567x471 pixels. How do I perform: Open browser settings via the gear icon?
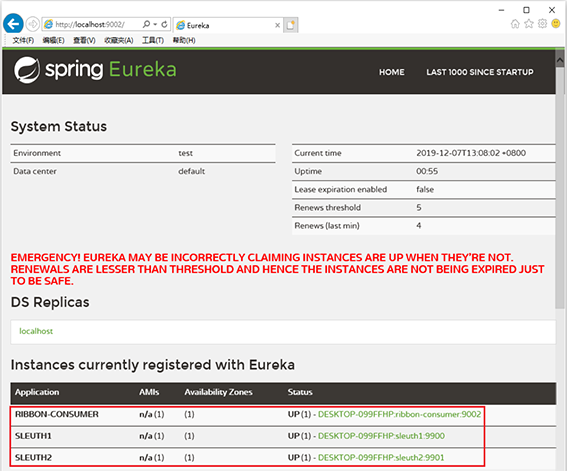(542, 24)
